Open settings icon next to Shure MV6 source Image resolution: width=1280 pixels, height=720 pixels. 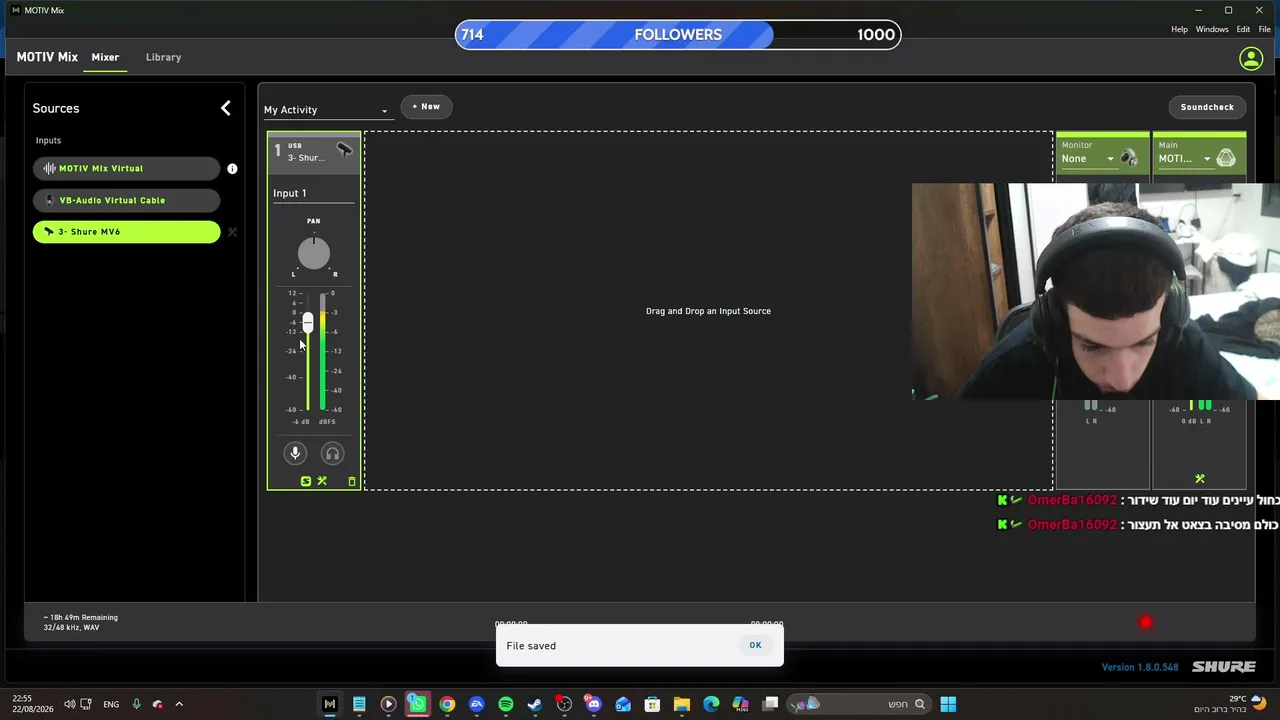pos(232,232)
